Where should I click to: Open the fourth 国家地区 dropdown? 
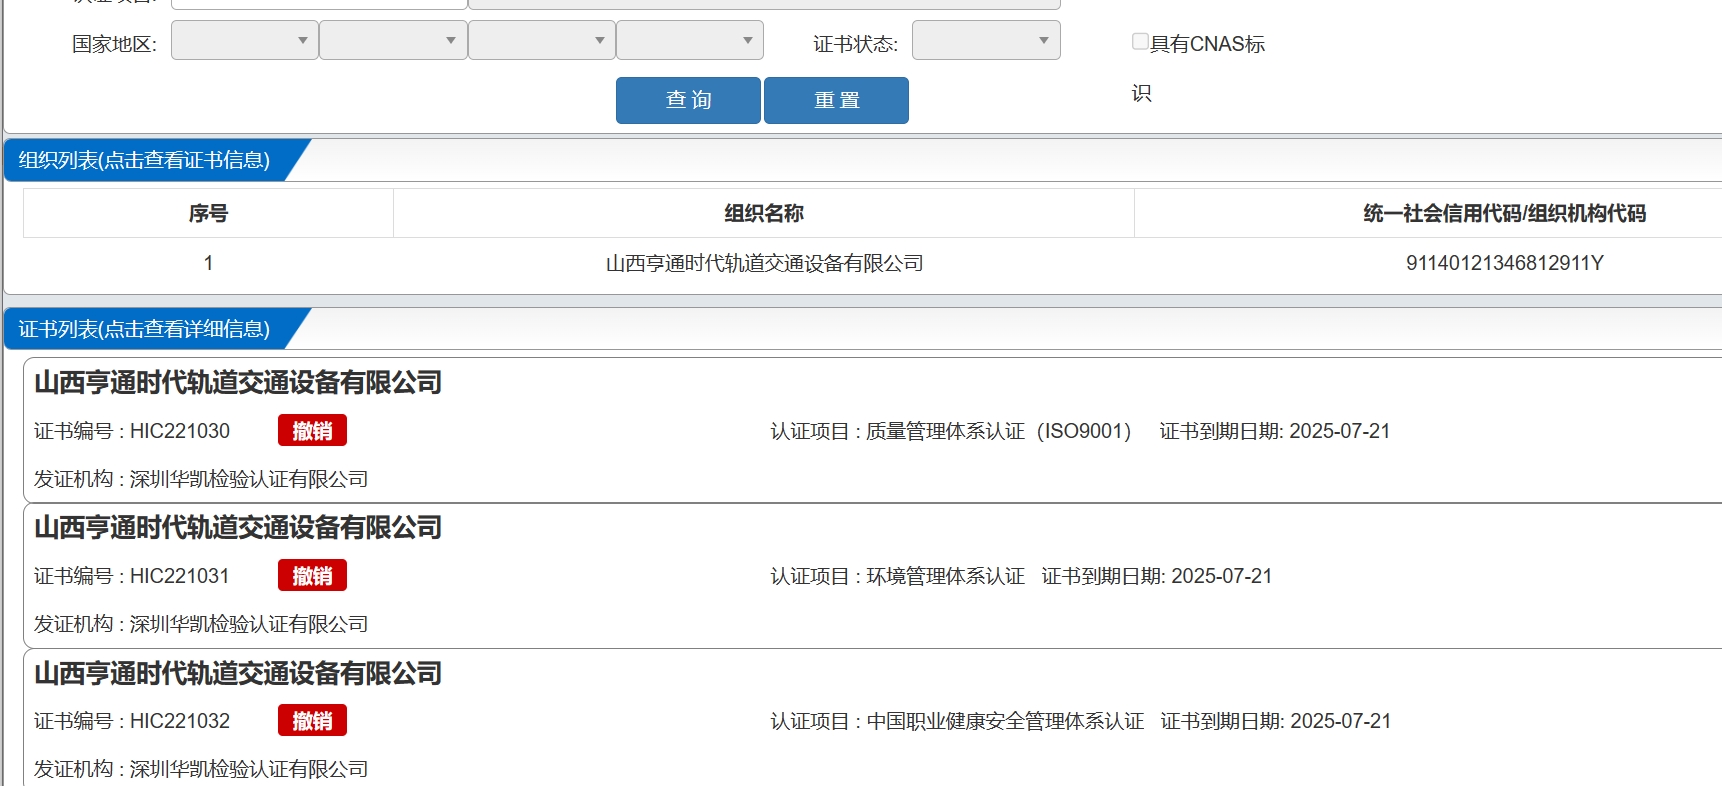click(690, 41)
